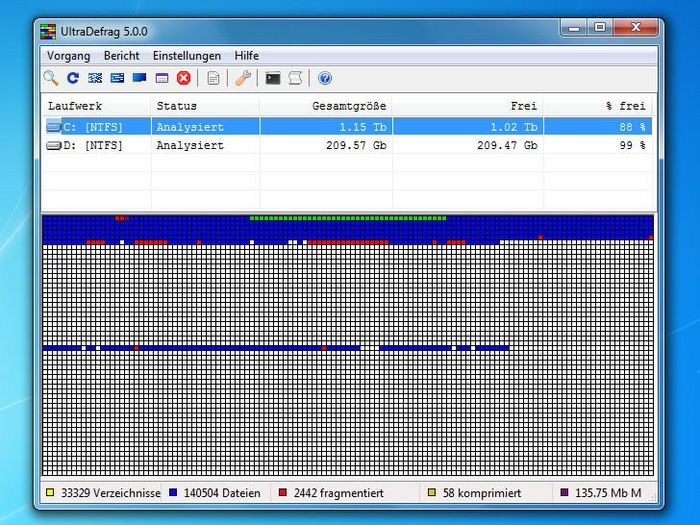700x525 pixels.
Task: Open the Vorgang menu
Action: coord(68,56)
